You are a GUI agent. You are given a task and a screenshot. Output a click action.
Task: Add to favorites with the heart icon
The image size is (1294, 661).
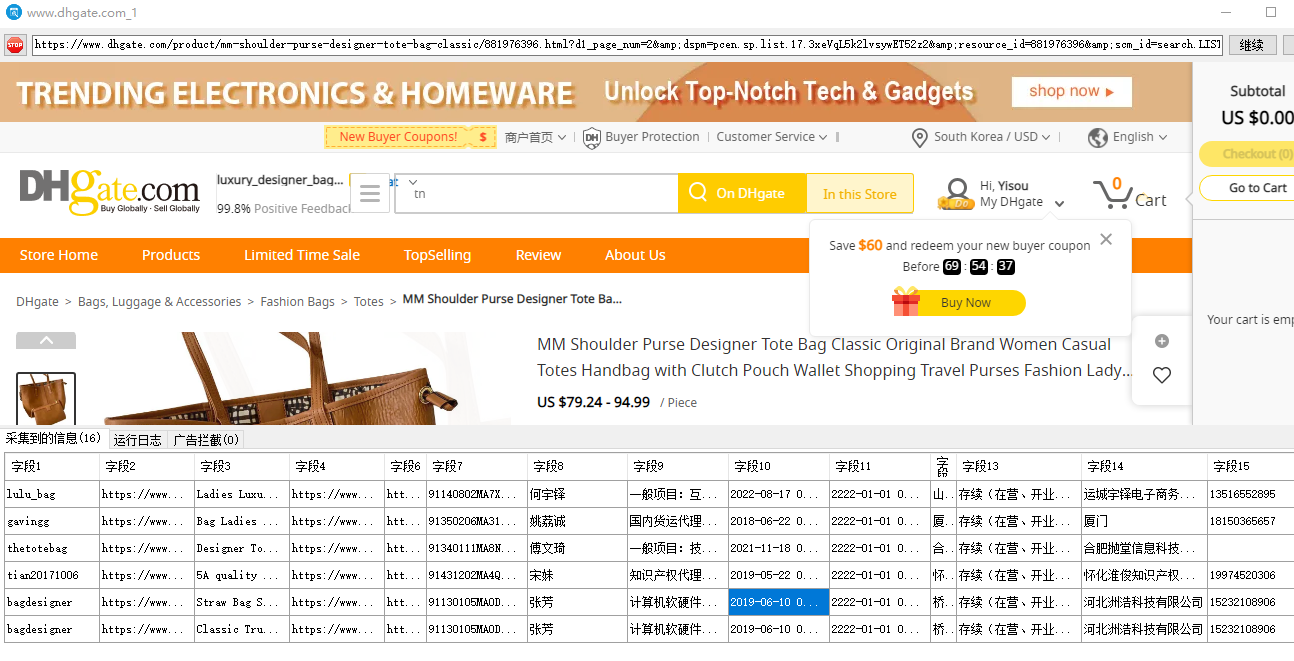1162,375
